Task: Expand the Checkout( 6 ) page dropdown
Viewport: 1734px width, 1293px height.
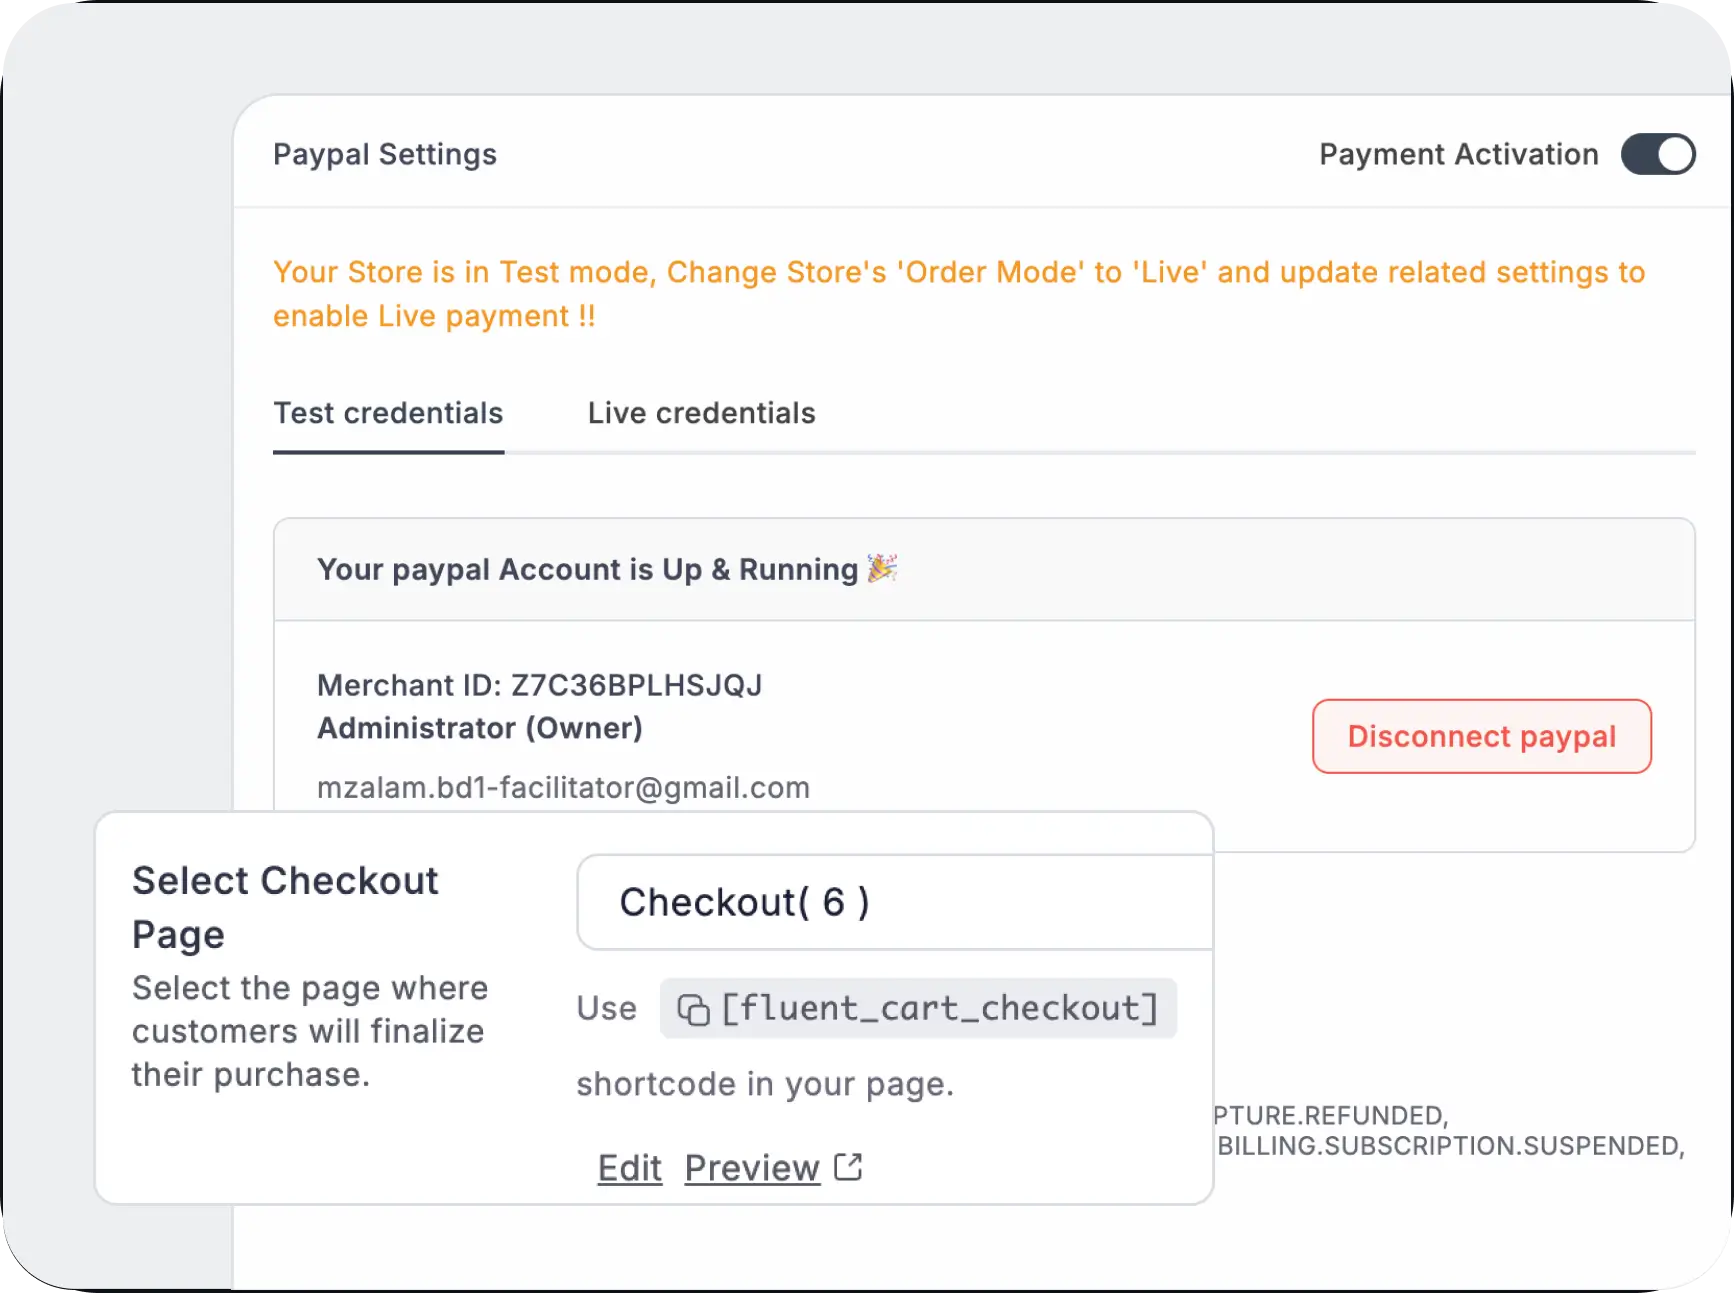Action: tap(894, 902)
